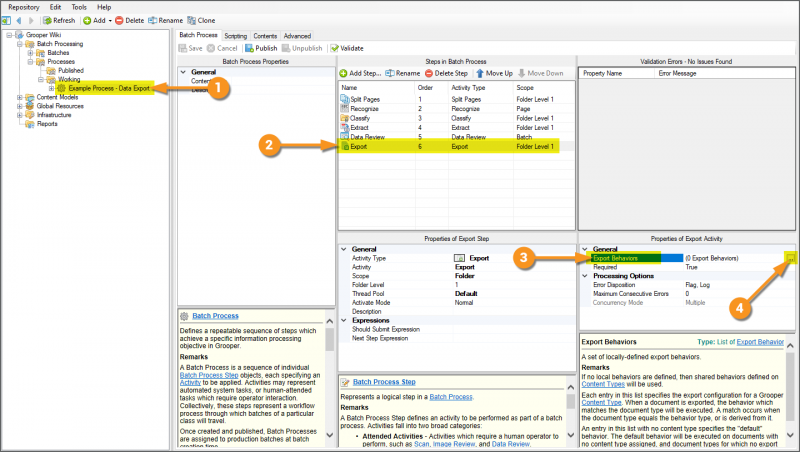Viewport: 800px width, 452px height.
Task: Switch to the Advanced tab
Action: [x=297, y=36]
